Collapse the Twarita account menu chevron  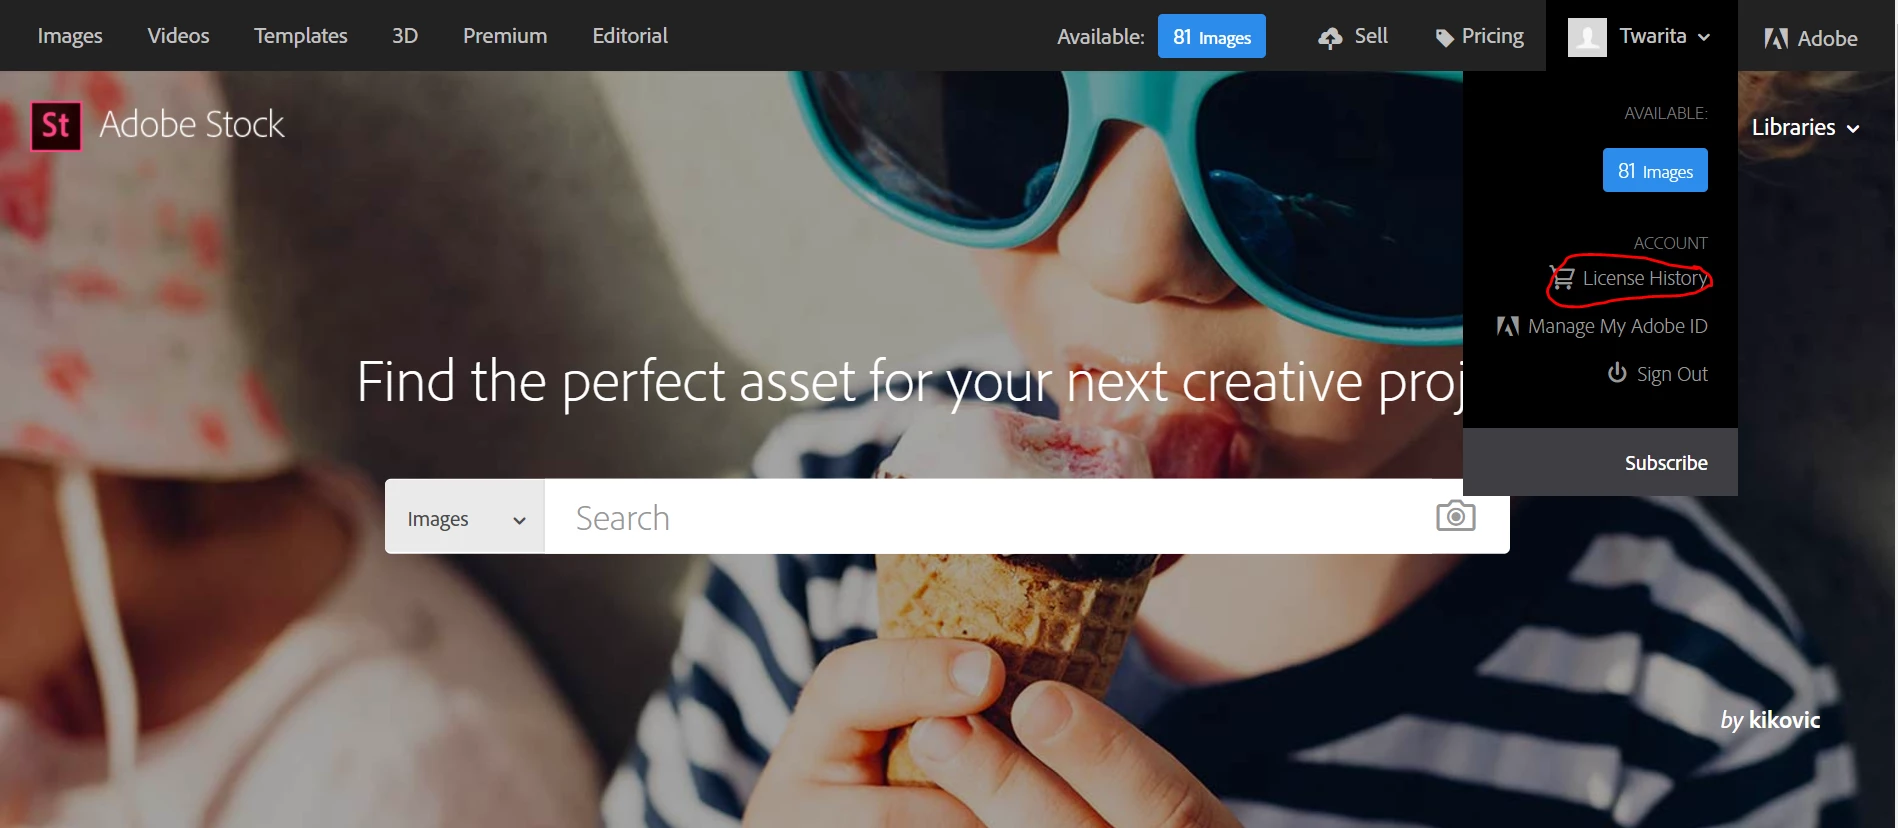click(x=1704, y=37)
